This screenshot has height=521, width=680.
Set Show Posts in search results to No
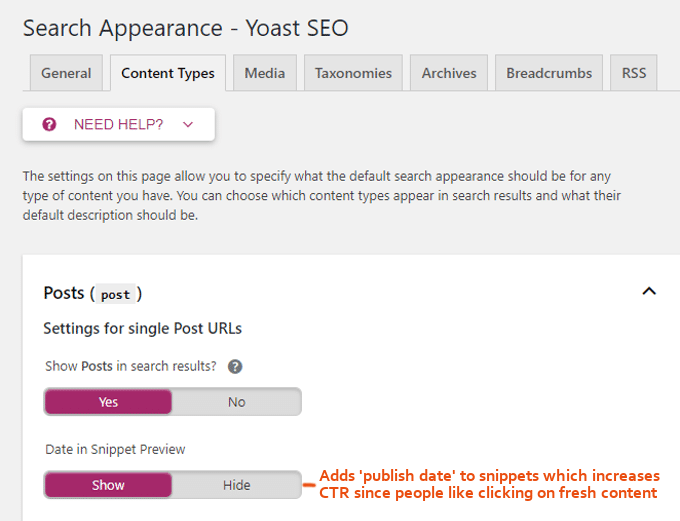click(x=236, y=402)
